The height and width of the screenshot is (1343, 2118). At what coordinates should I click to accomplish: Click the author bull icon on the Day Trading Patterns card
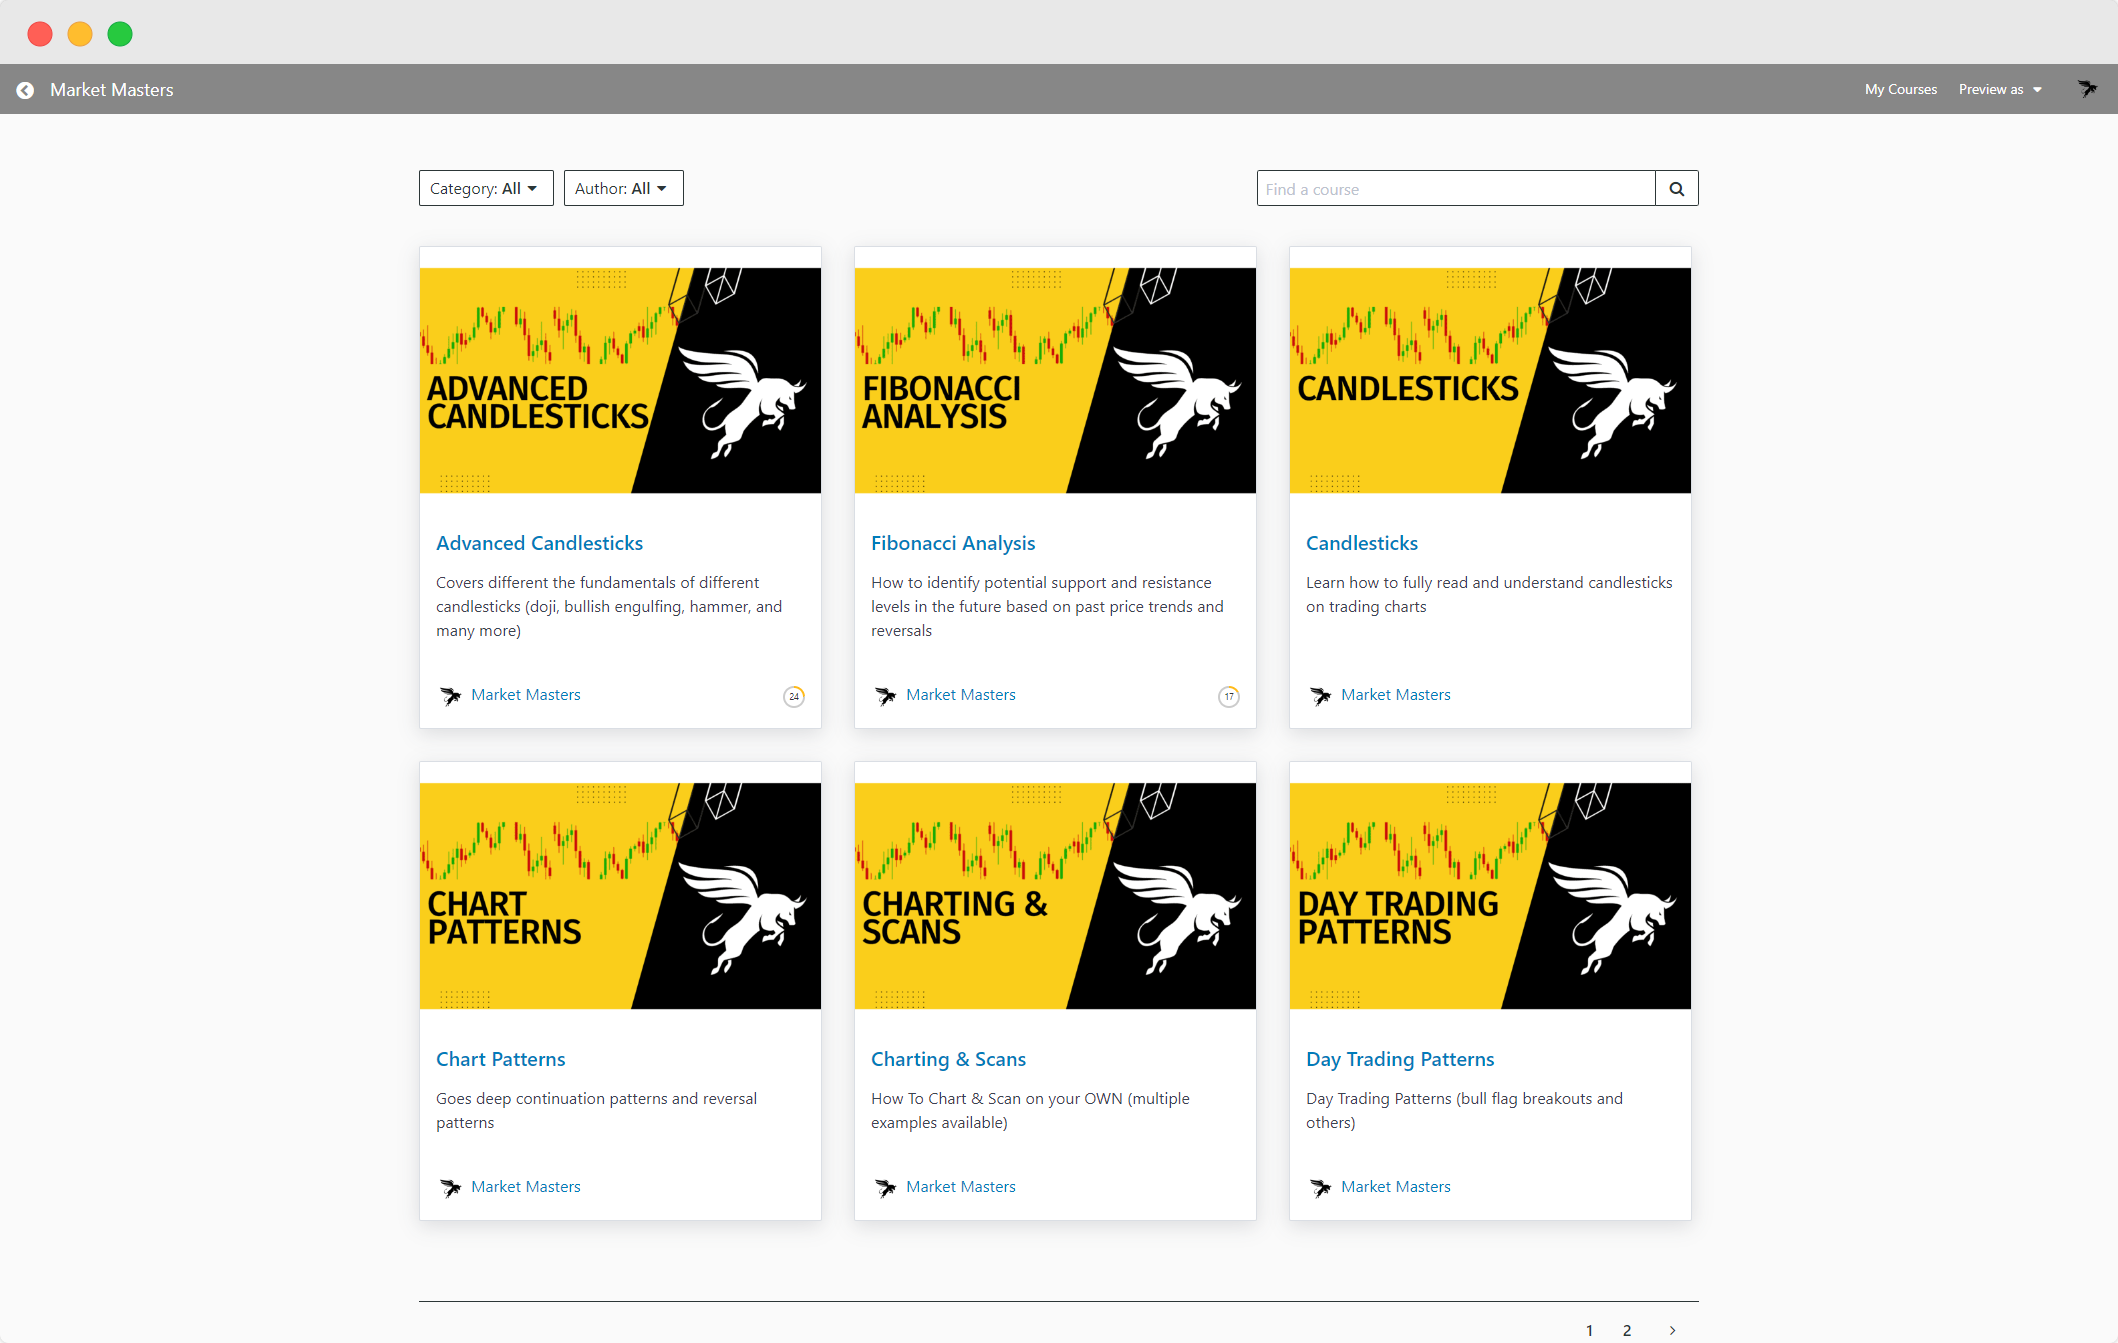[x=1320, y=1188]
